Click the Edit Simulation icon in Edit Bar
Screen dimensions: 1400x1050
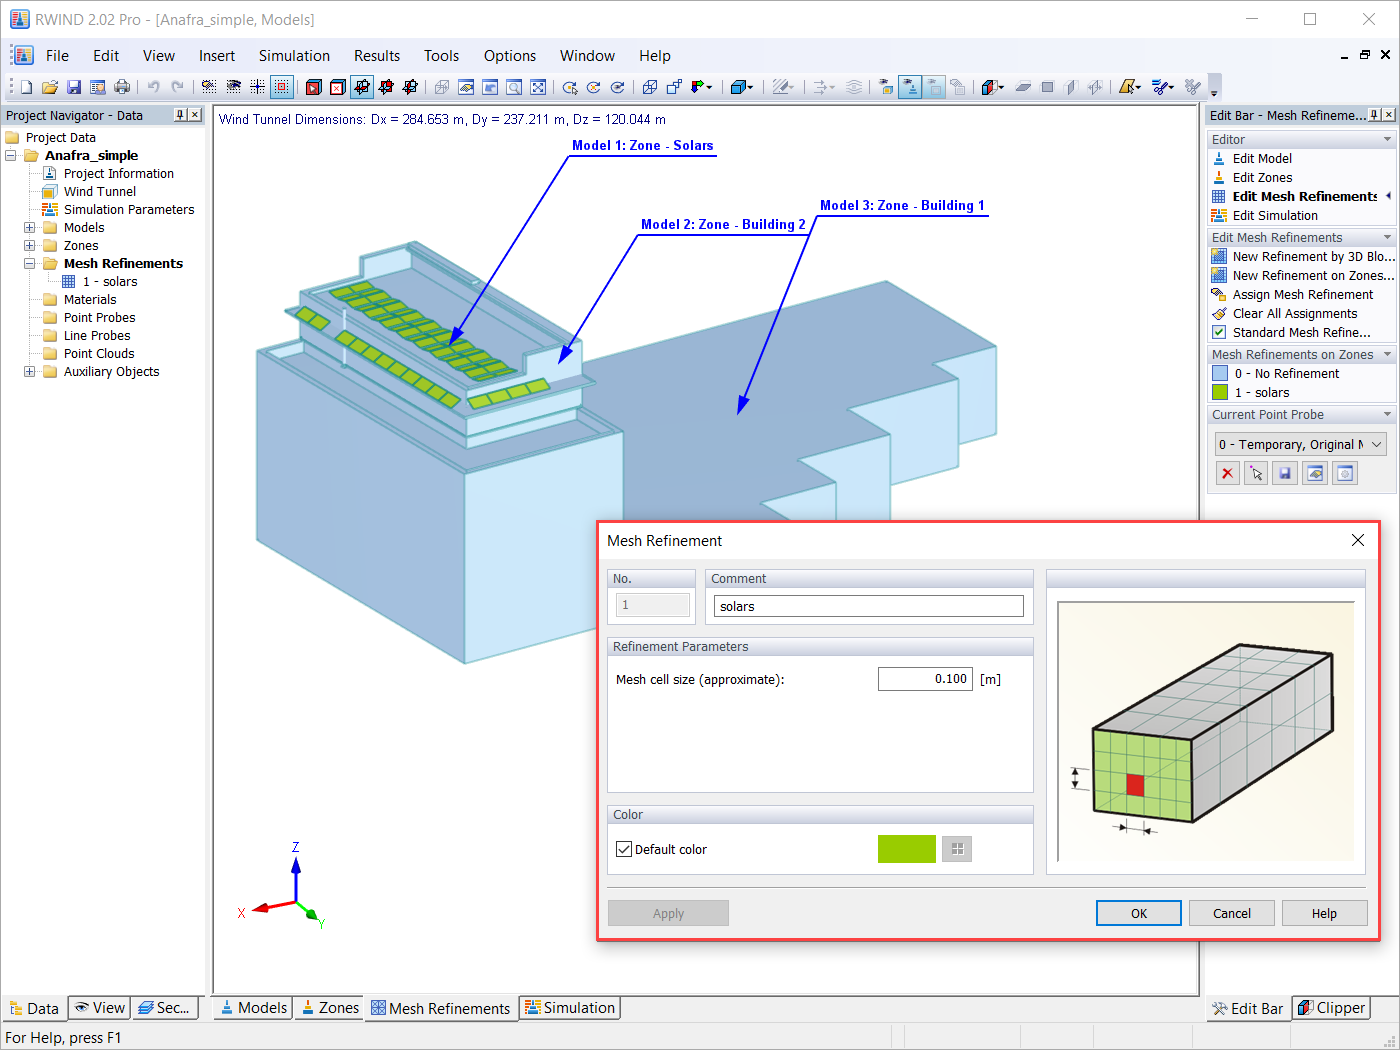pyautogui.click(x=1219, y=216)
